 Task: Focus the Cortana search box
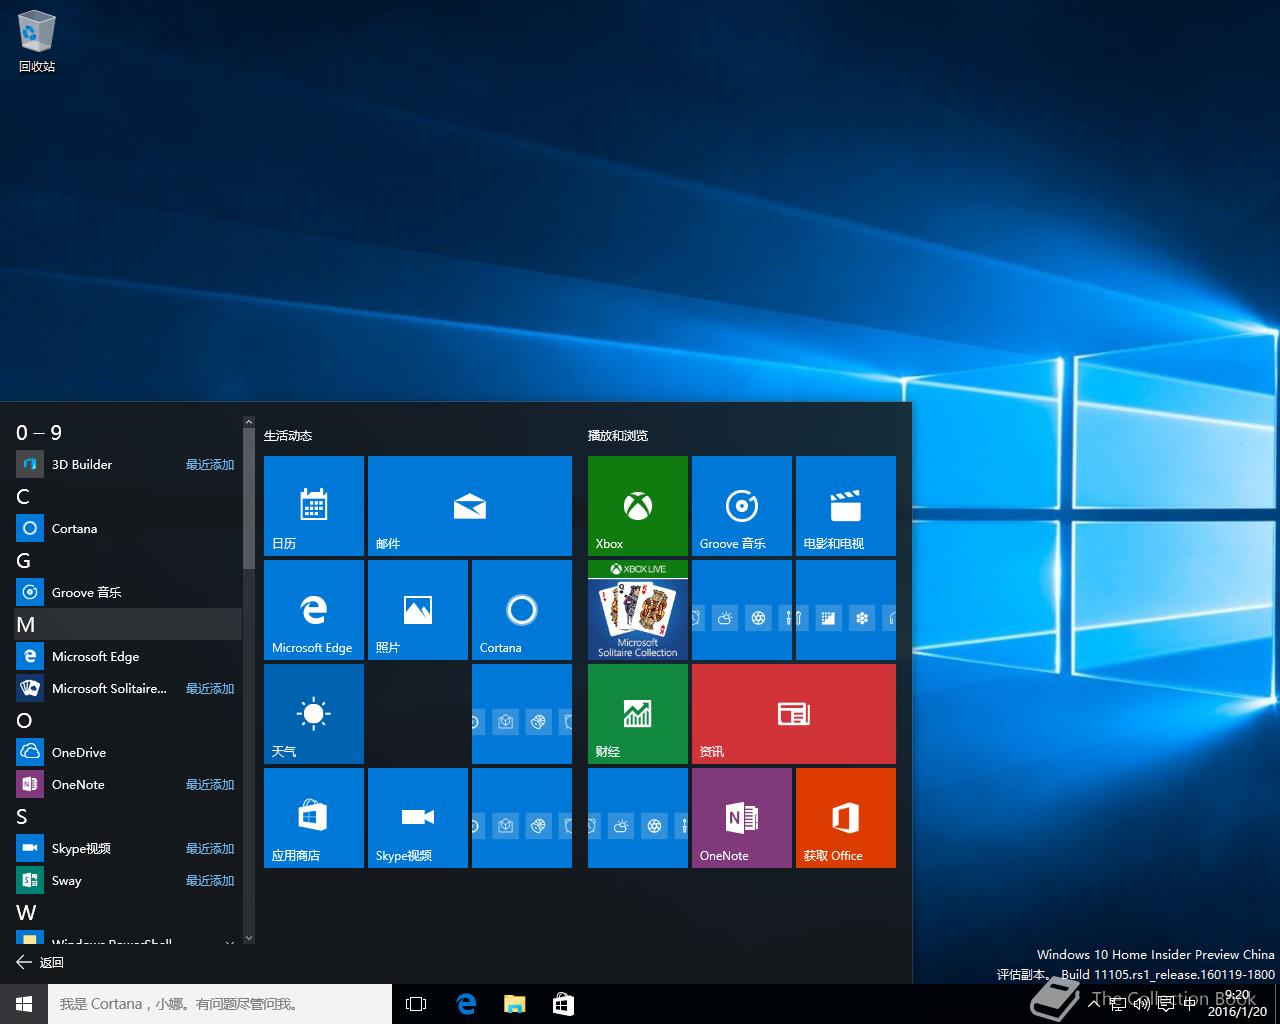[x=220, y=1004]
